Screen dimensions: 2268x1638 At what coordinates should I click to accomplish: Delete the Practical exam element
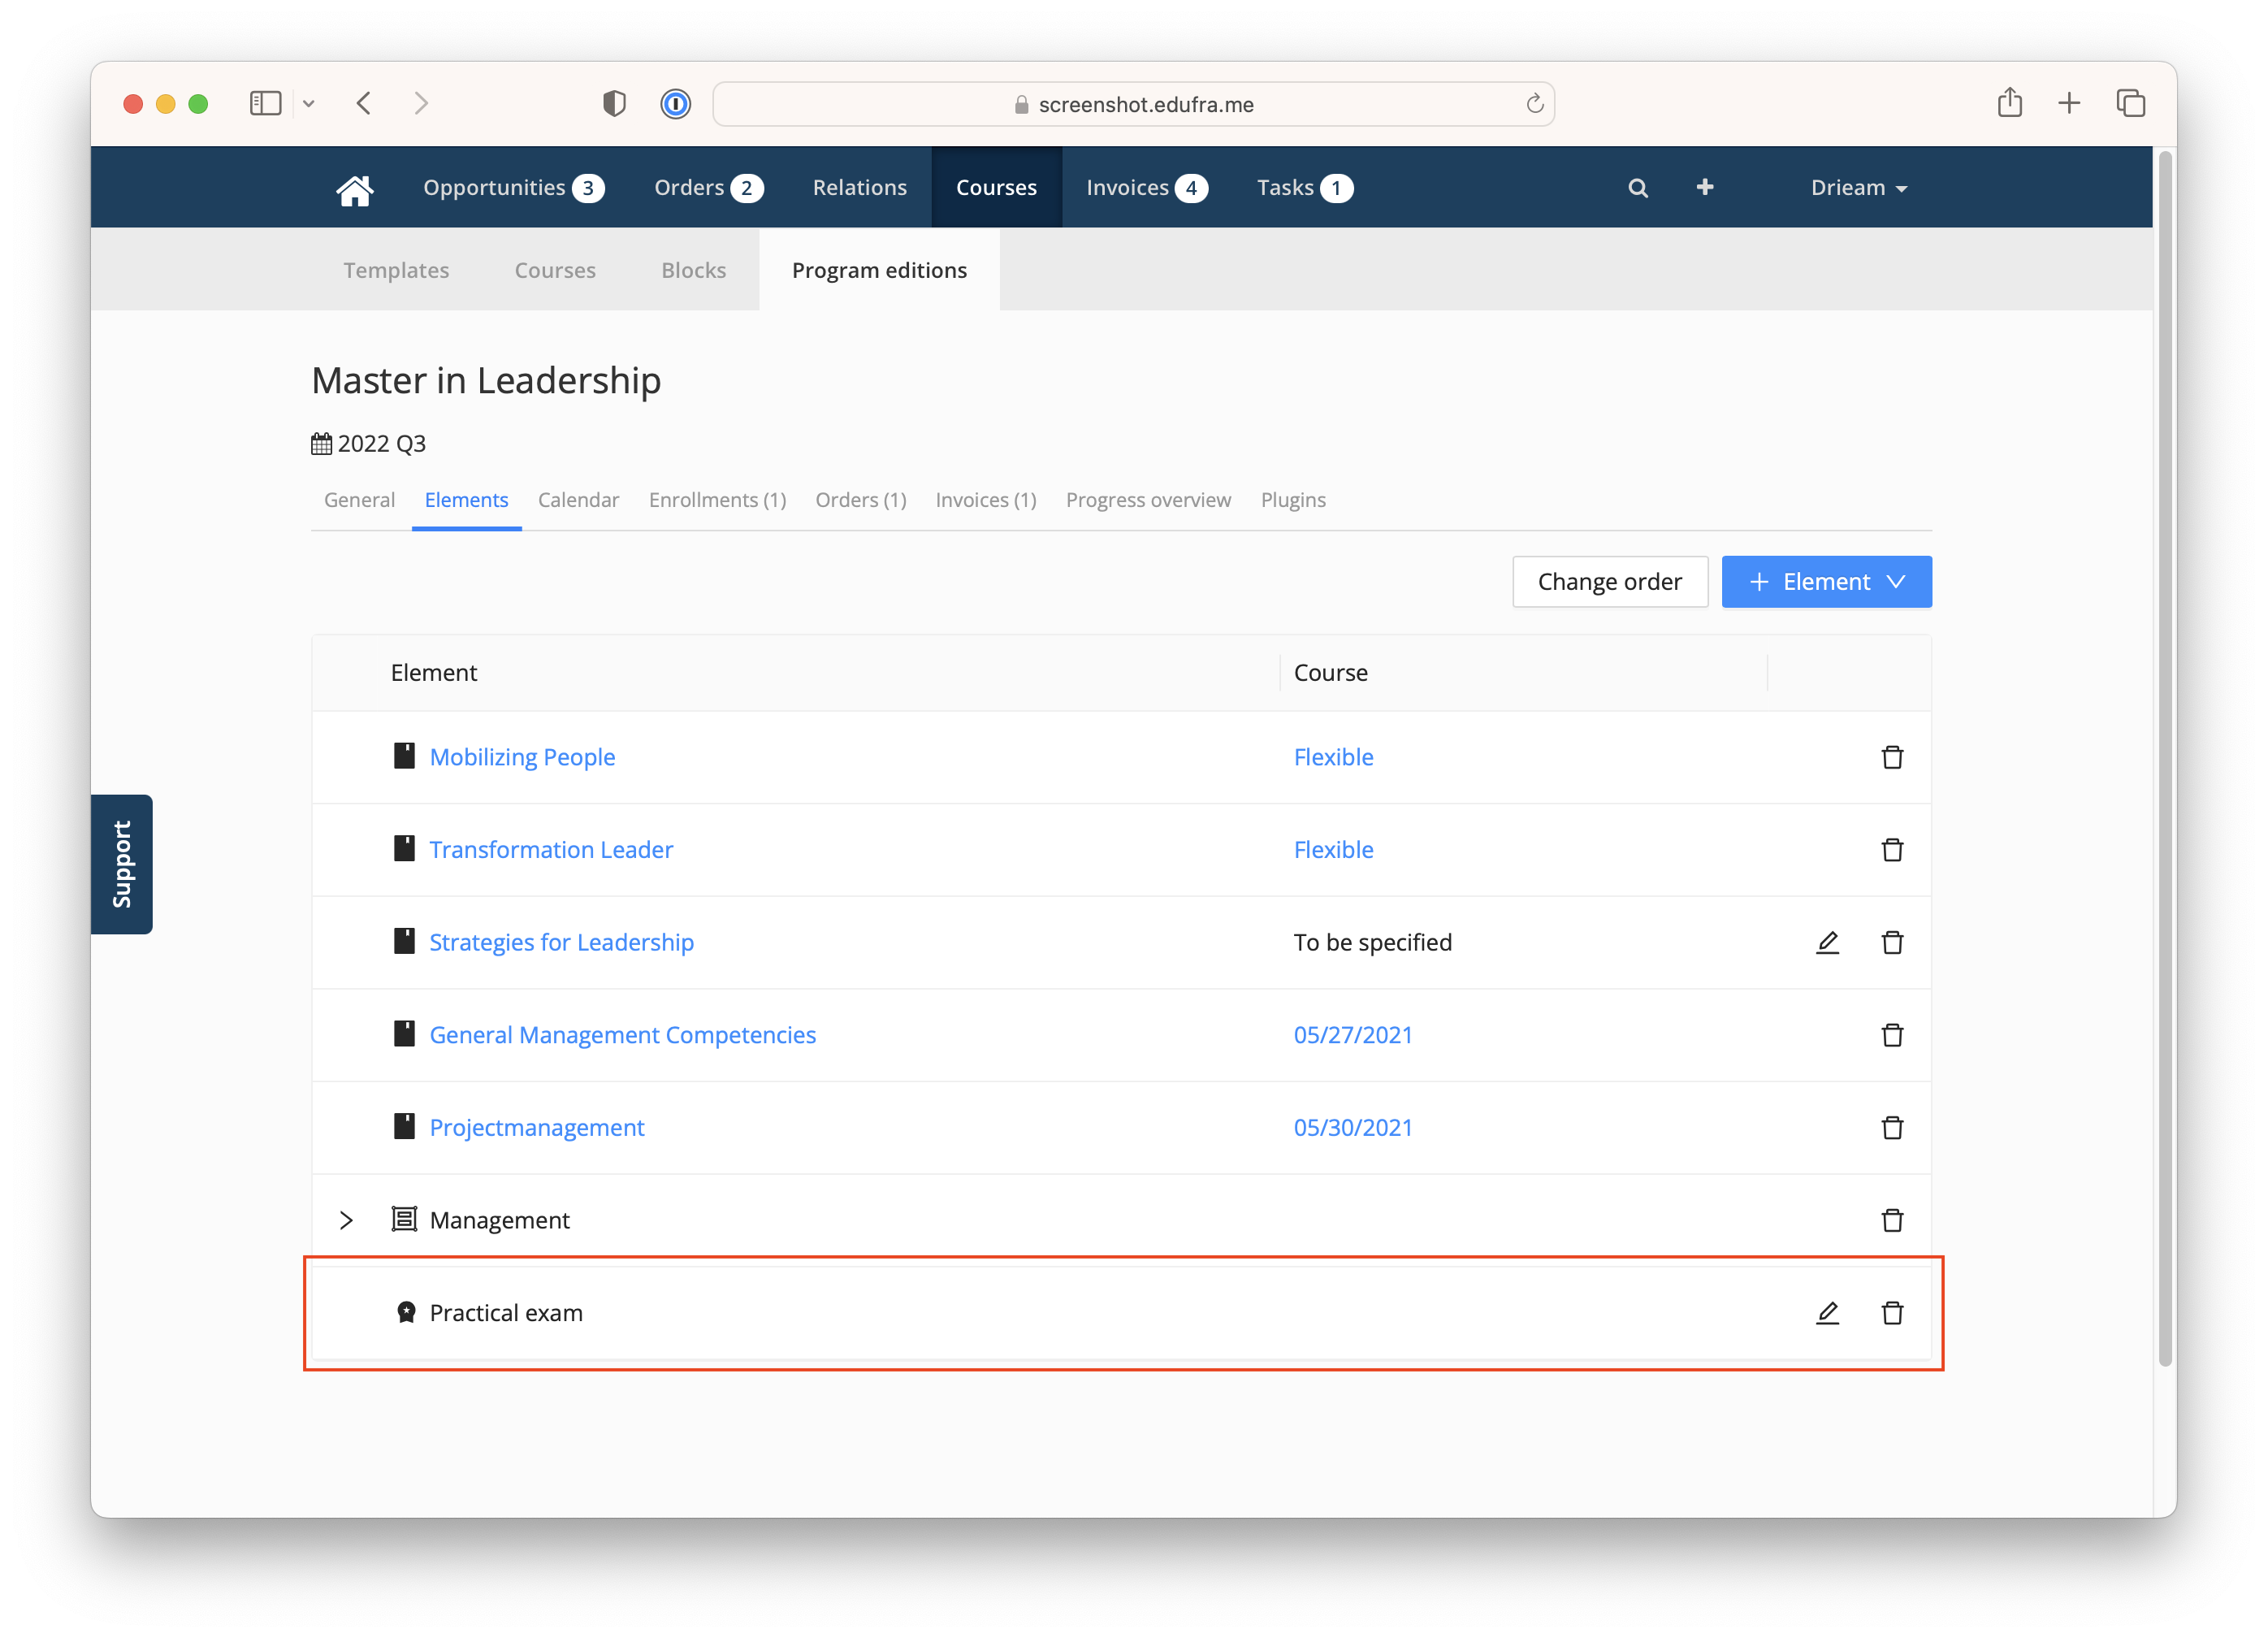tap(1892, 1313)
